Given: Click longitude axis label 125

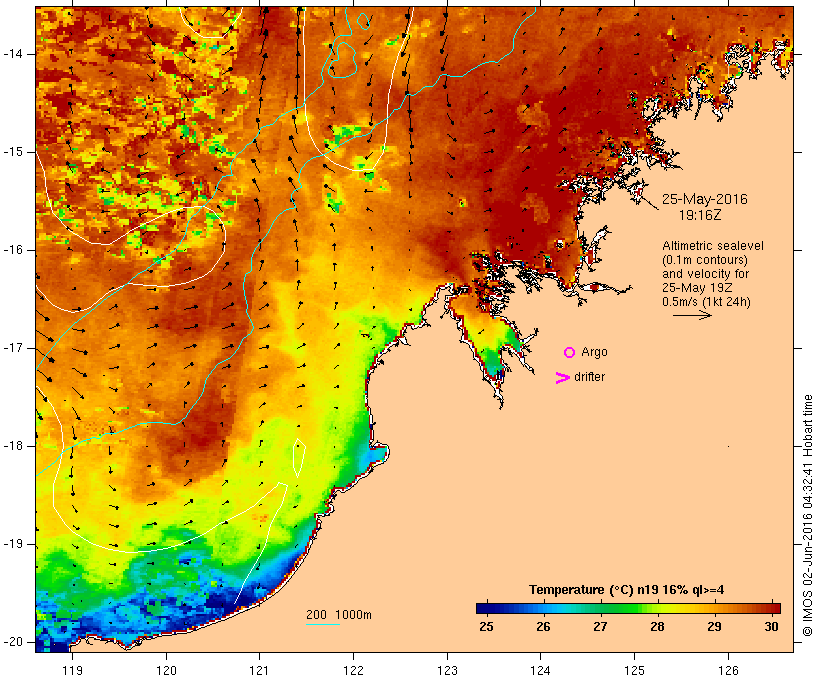Looking at the screenshot, I should click(635, 670).
